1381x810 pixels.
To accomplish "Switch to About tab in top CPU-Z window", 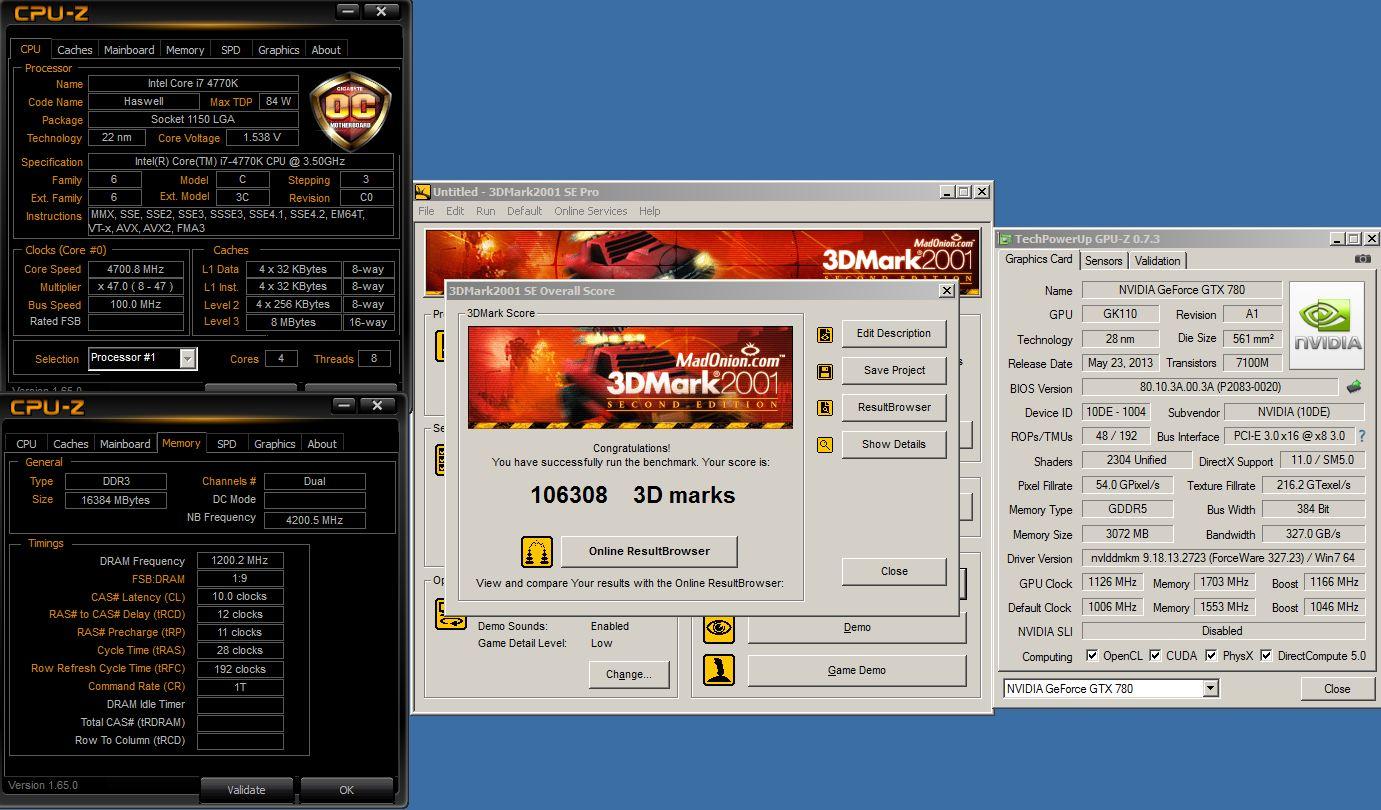I will (x=326, y=50).
